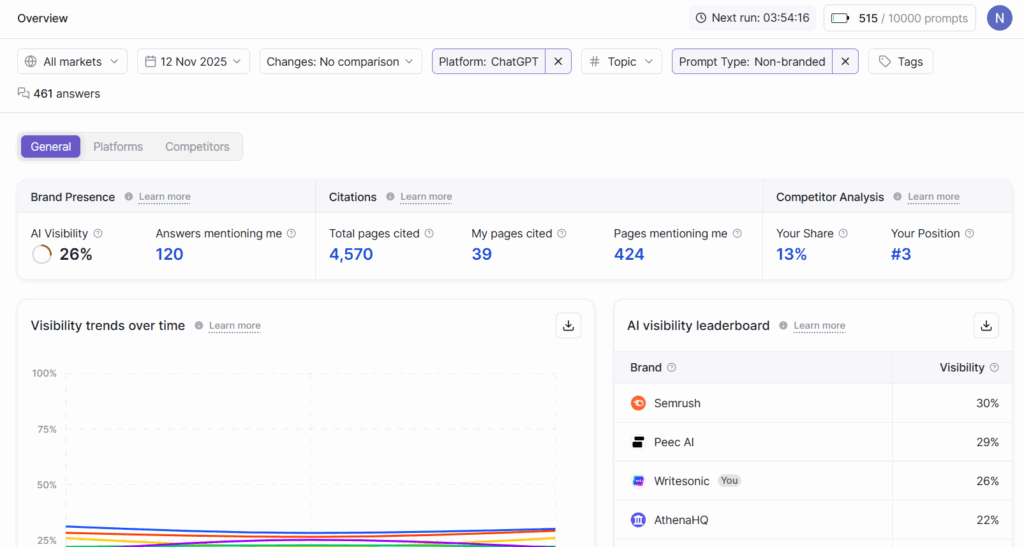The image size is (1024, 547).
Task: Open the Topic filter dropdown
Action: click(x=621, y=61)
